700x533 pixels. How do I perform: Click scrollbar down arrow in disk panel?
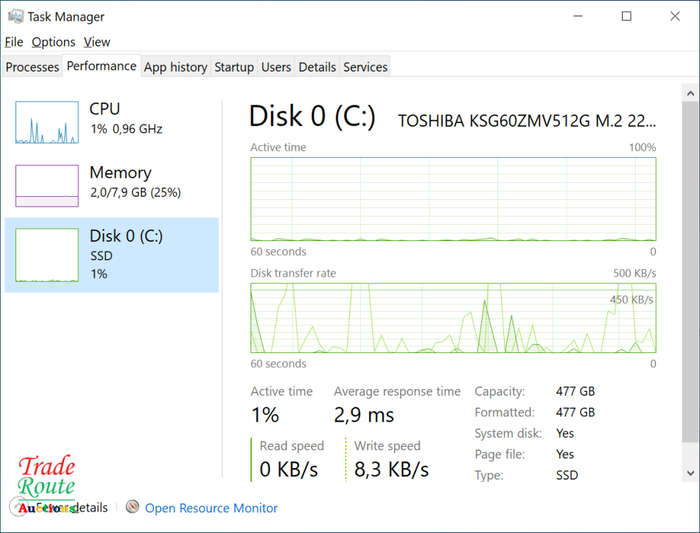coord(690,473)
